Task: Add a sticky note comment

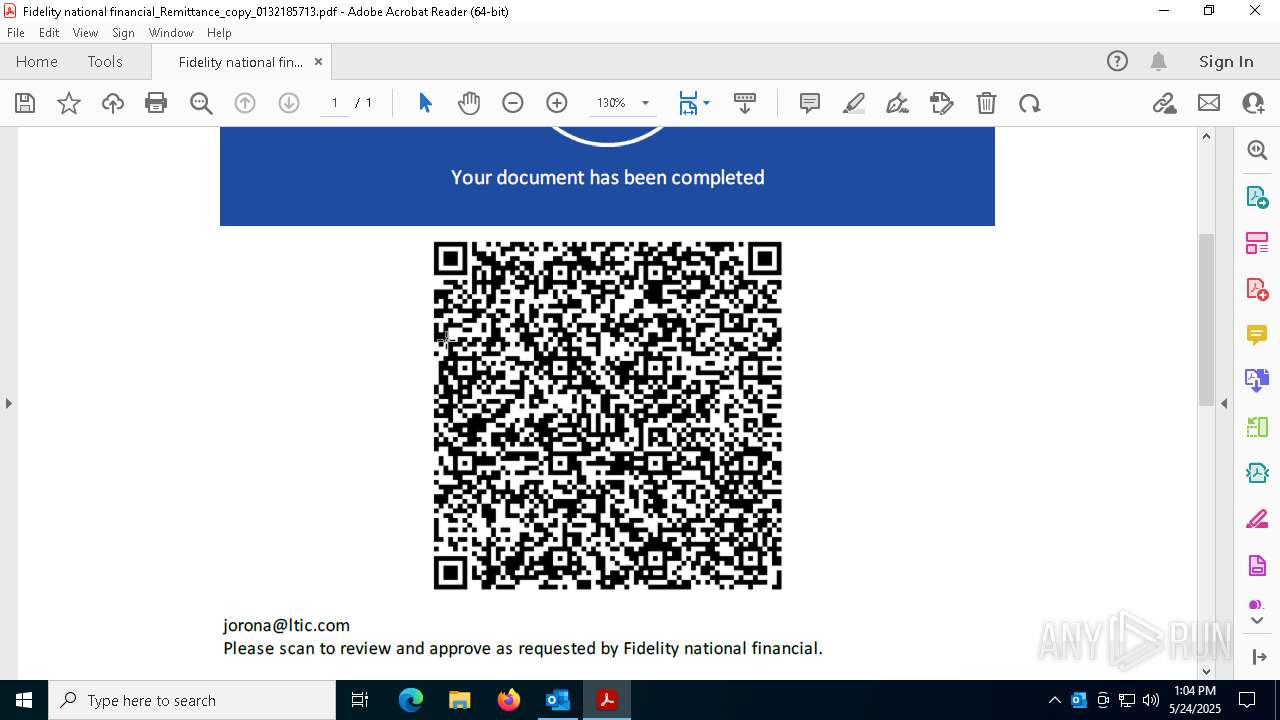Action: (810, 103)
